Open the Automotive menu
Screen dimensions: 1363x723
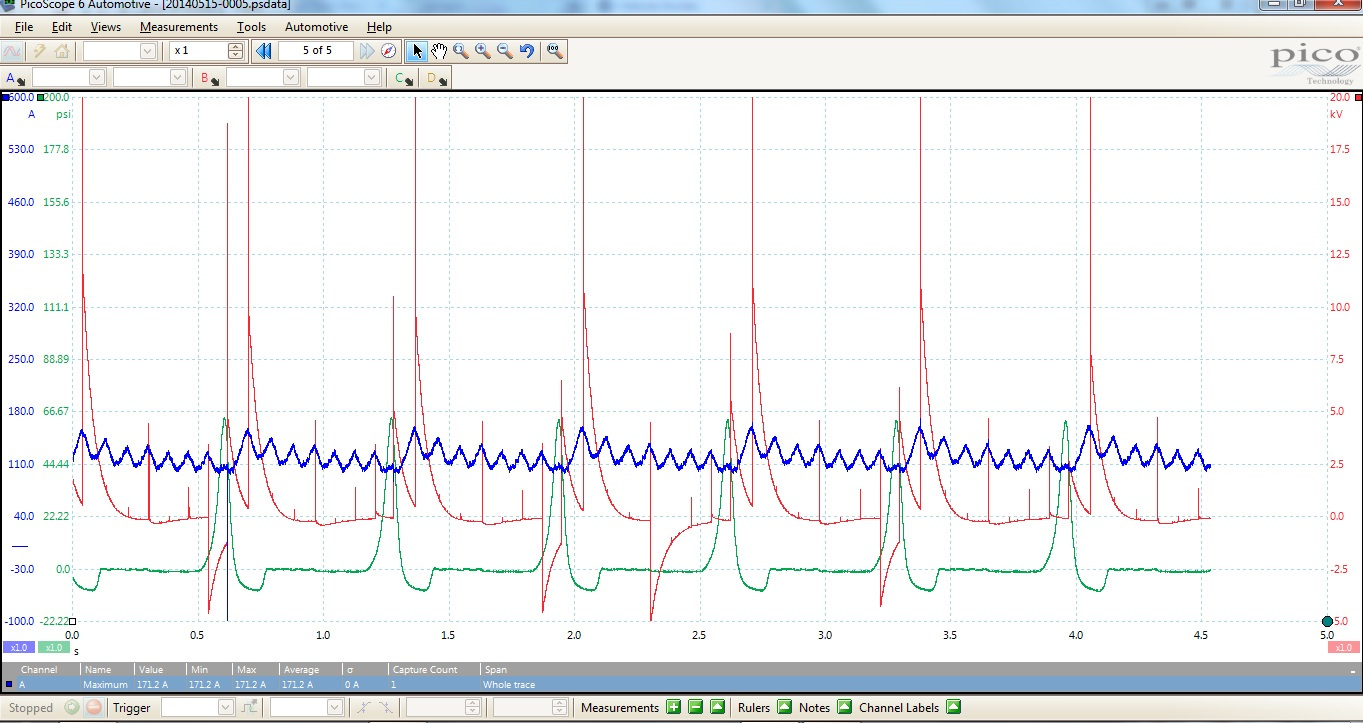click(x=316, y=27)
